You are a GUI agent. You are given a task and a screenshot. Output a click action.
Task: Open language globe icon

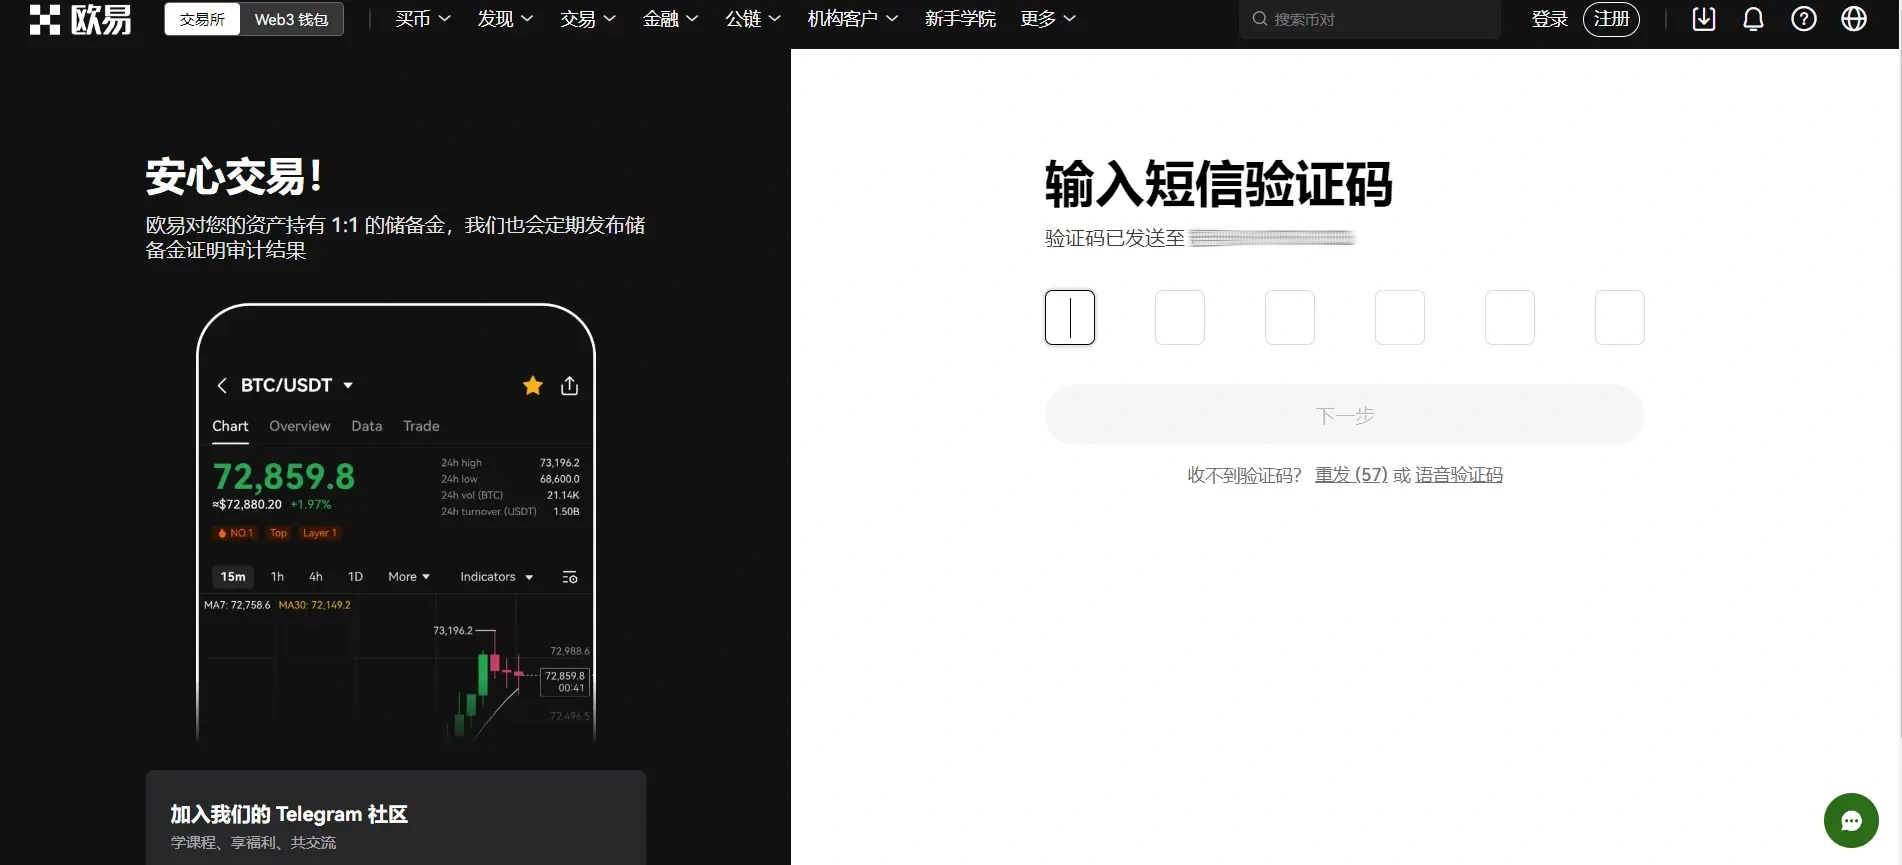tap(1853, 19)
